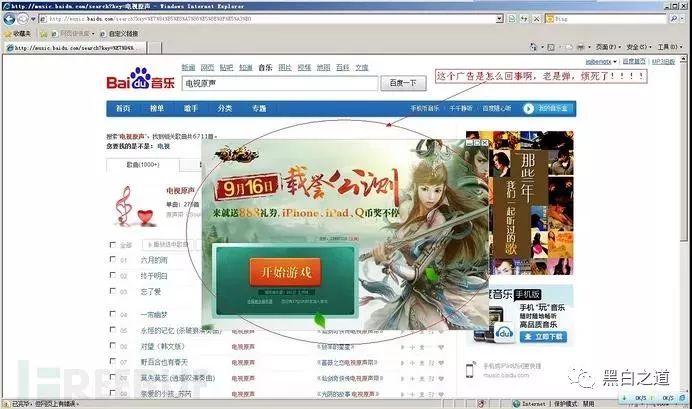
Task: Click the 网页 link above the search box
Action: (207, 68)
